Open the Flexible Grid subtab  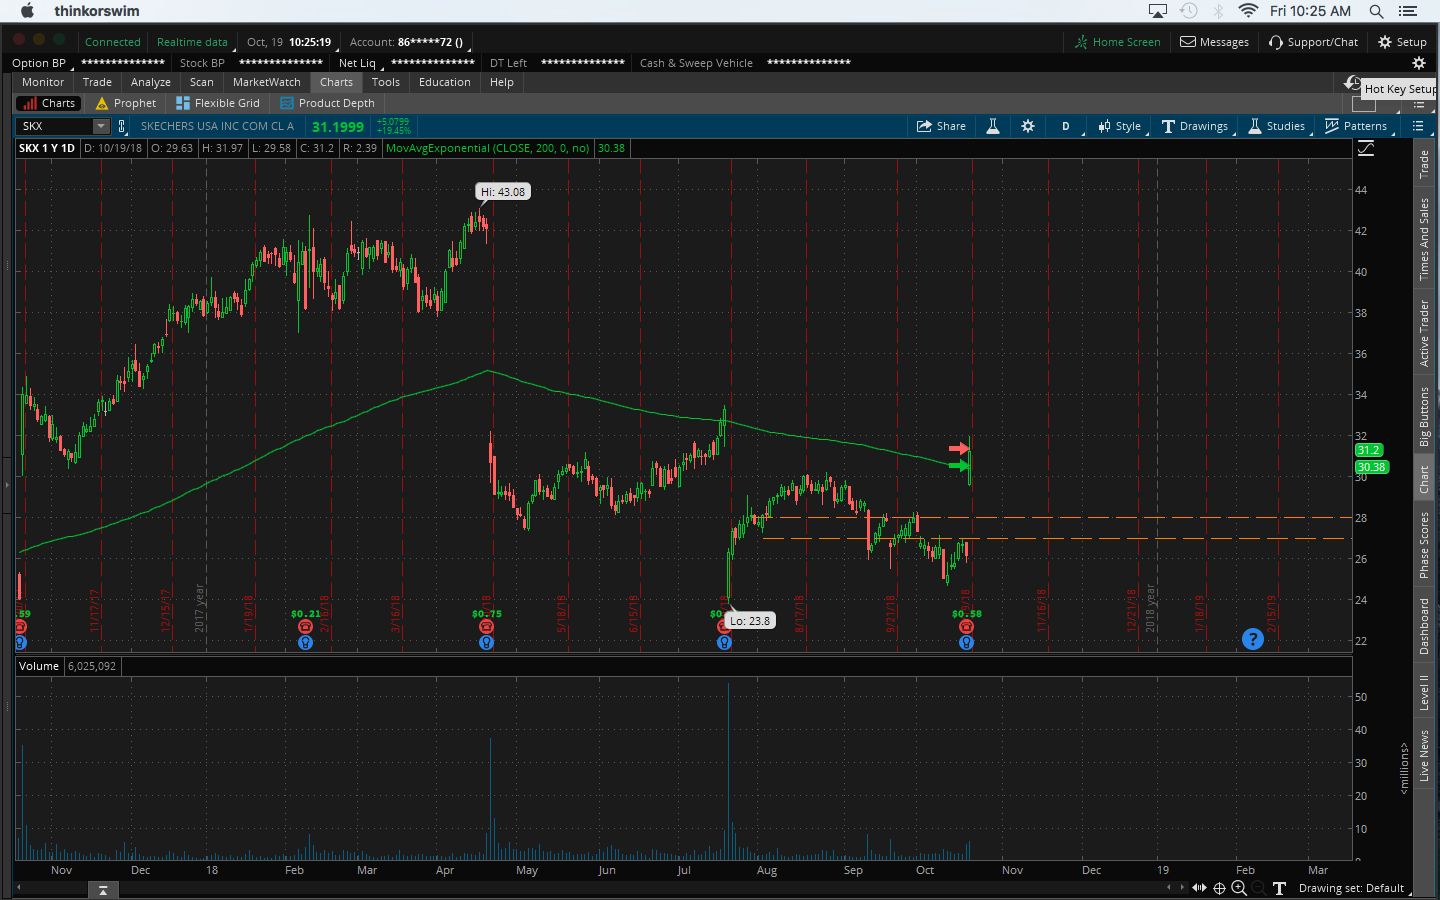[x=218, y=103]
